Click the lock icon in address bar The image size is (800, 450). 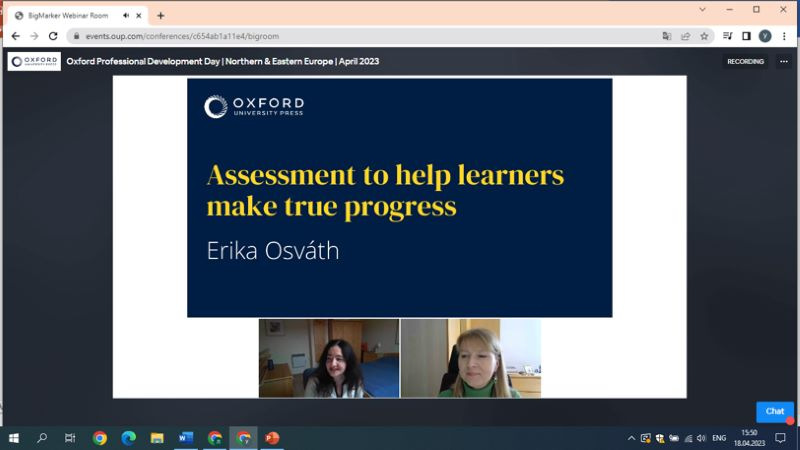point(77,36)
